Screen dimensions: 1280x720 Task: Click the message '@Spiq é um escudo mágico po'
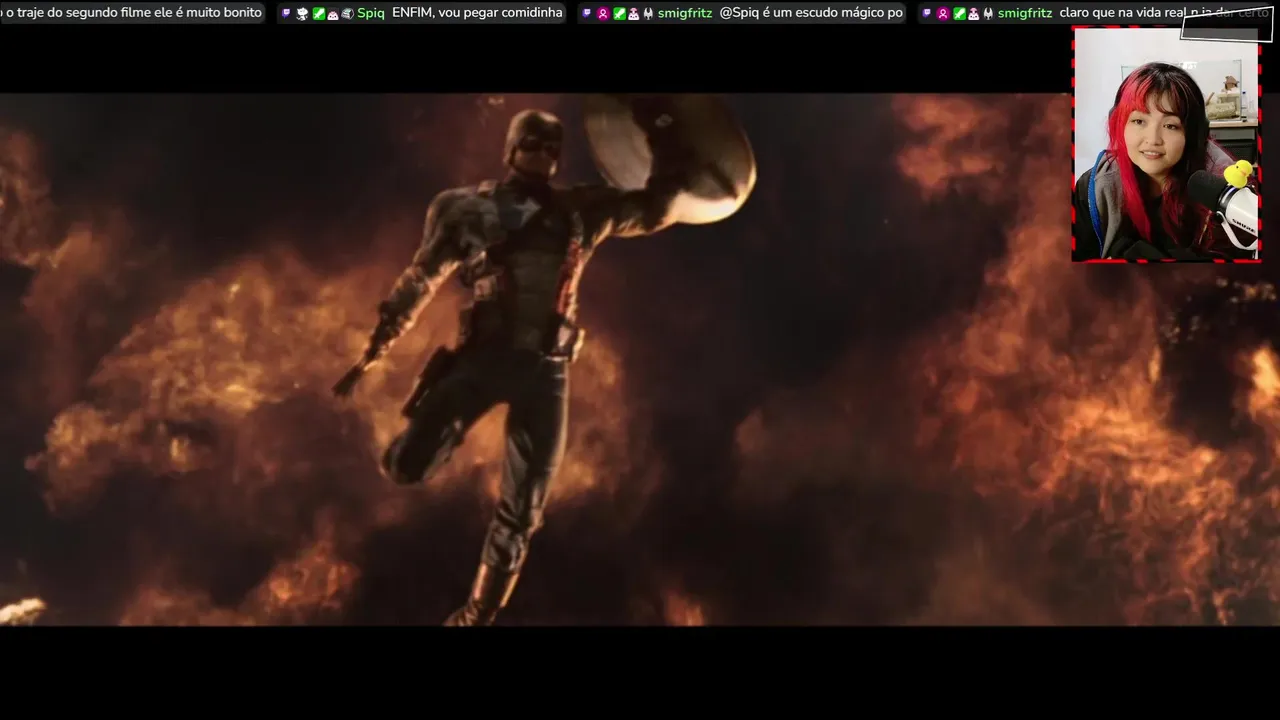click(x=811, y=13)
